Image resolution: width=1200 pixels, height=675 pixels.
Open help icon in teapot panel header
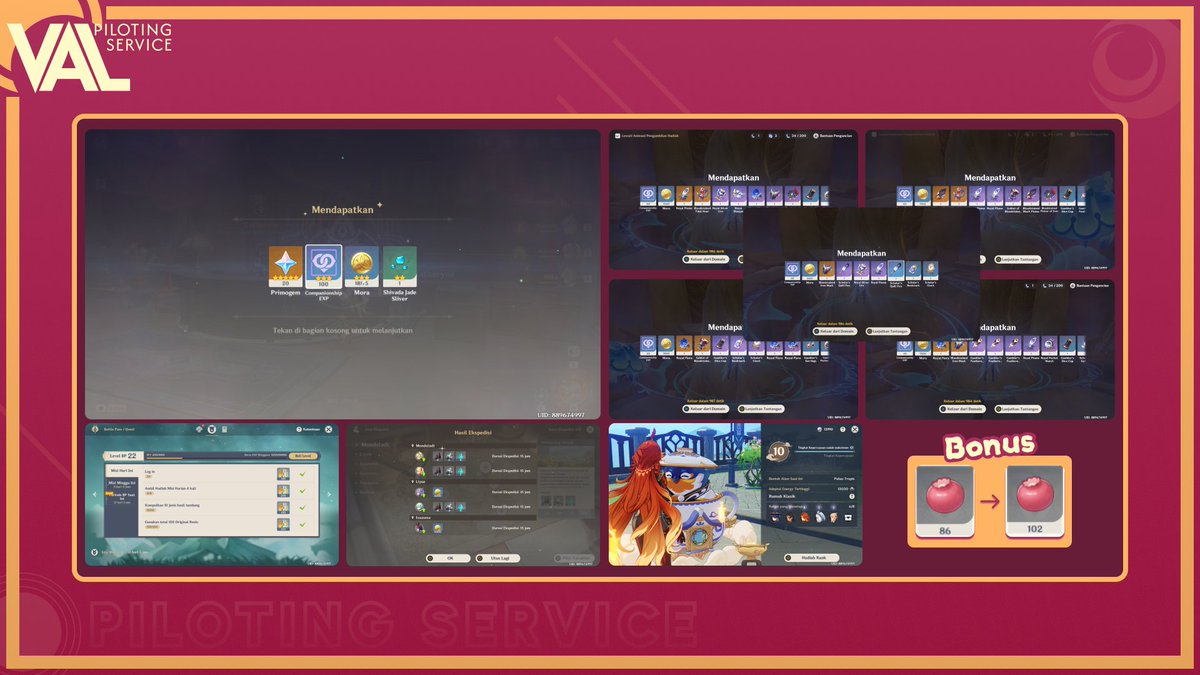pos(843,429)
